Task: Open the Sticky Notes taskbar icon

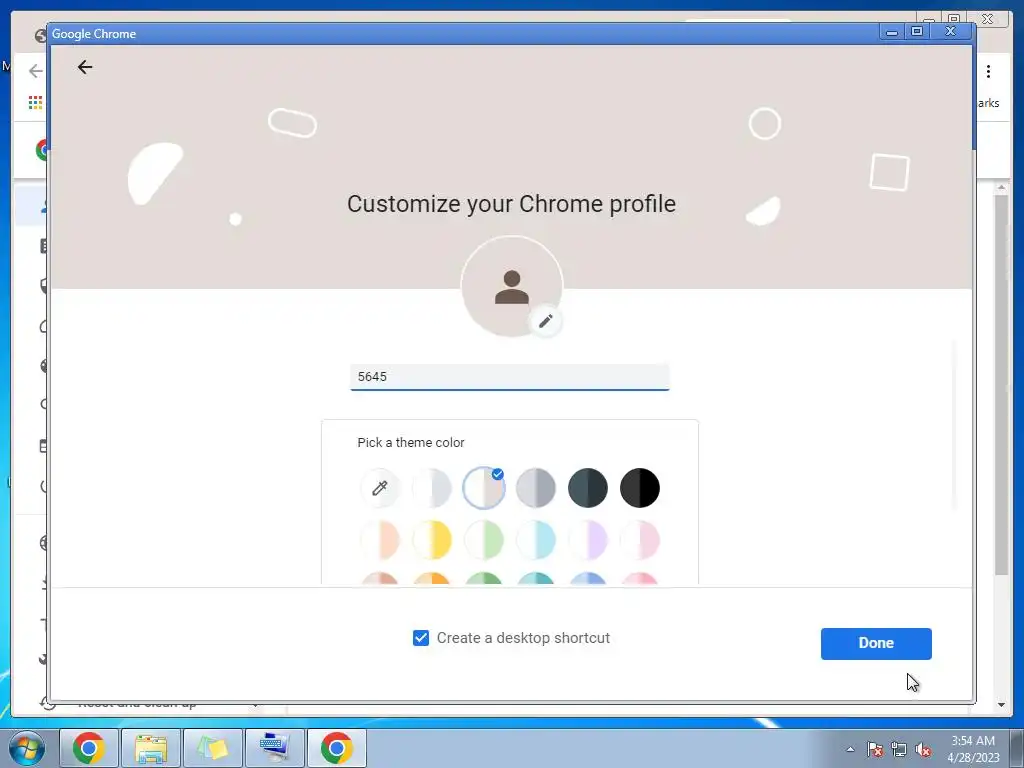Action: click(213, 748)
